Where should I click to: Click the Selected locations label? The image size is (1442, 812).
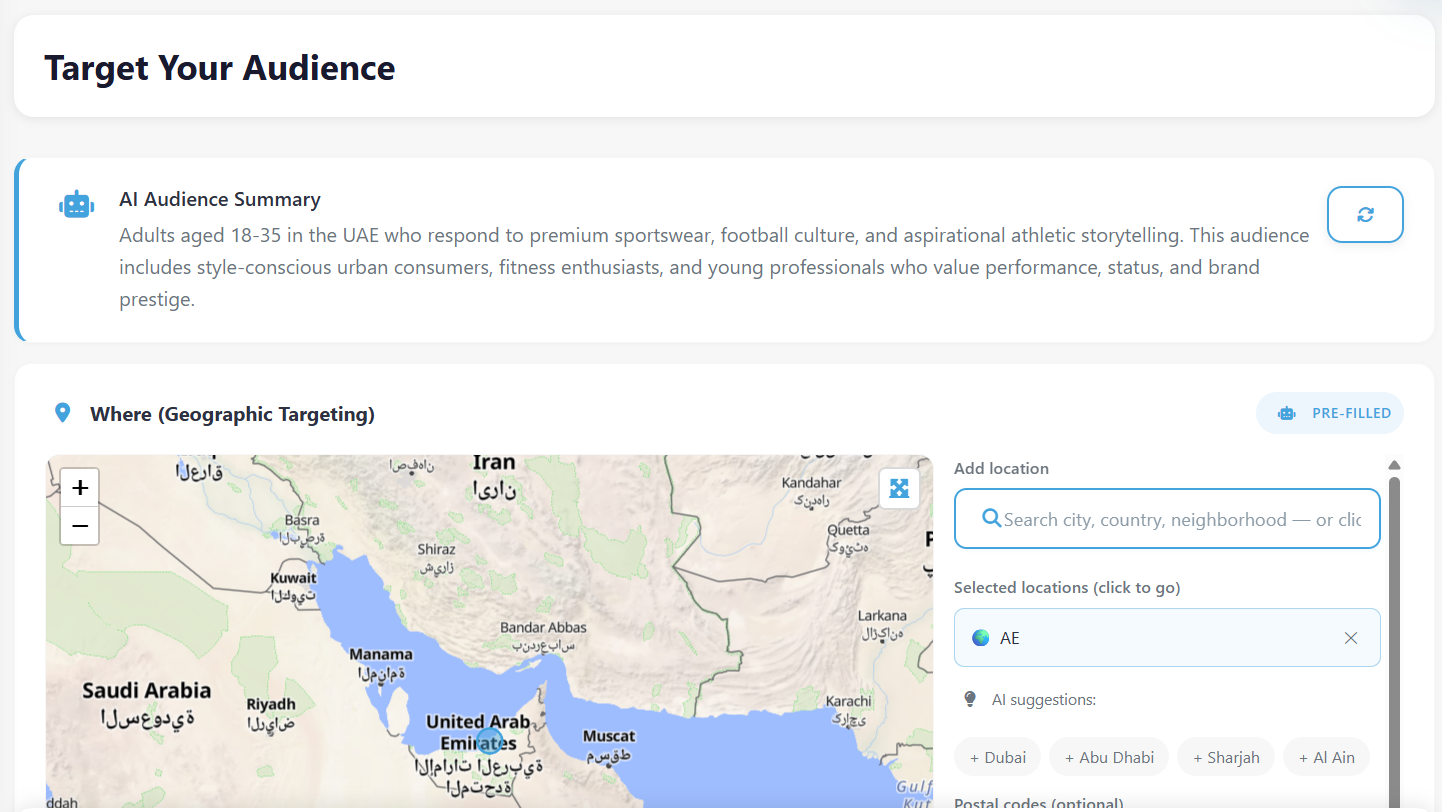click(1067, 587)
